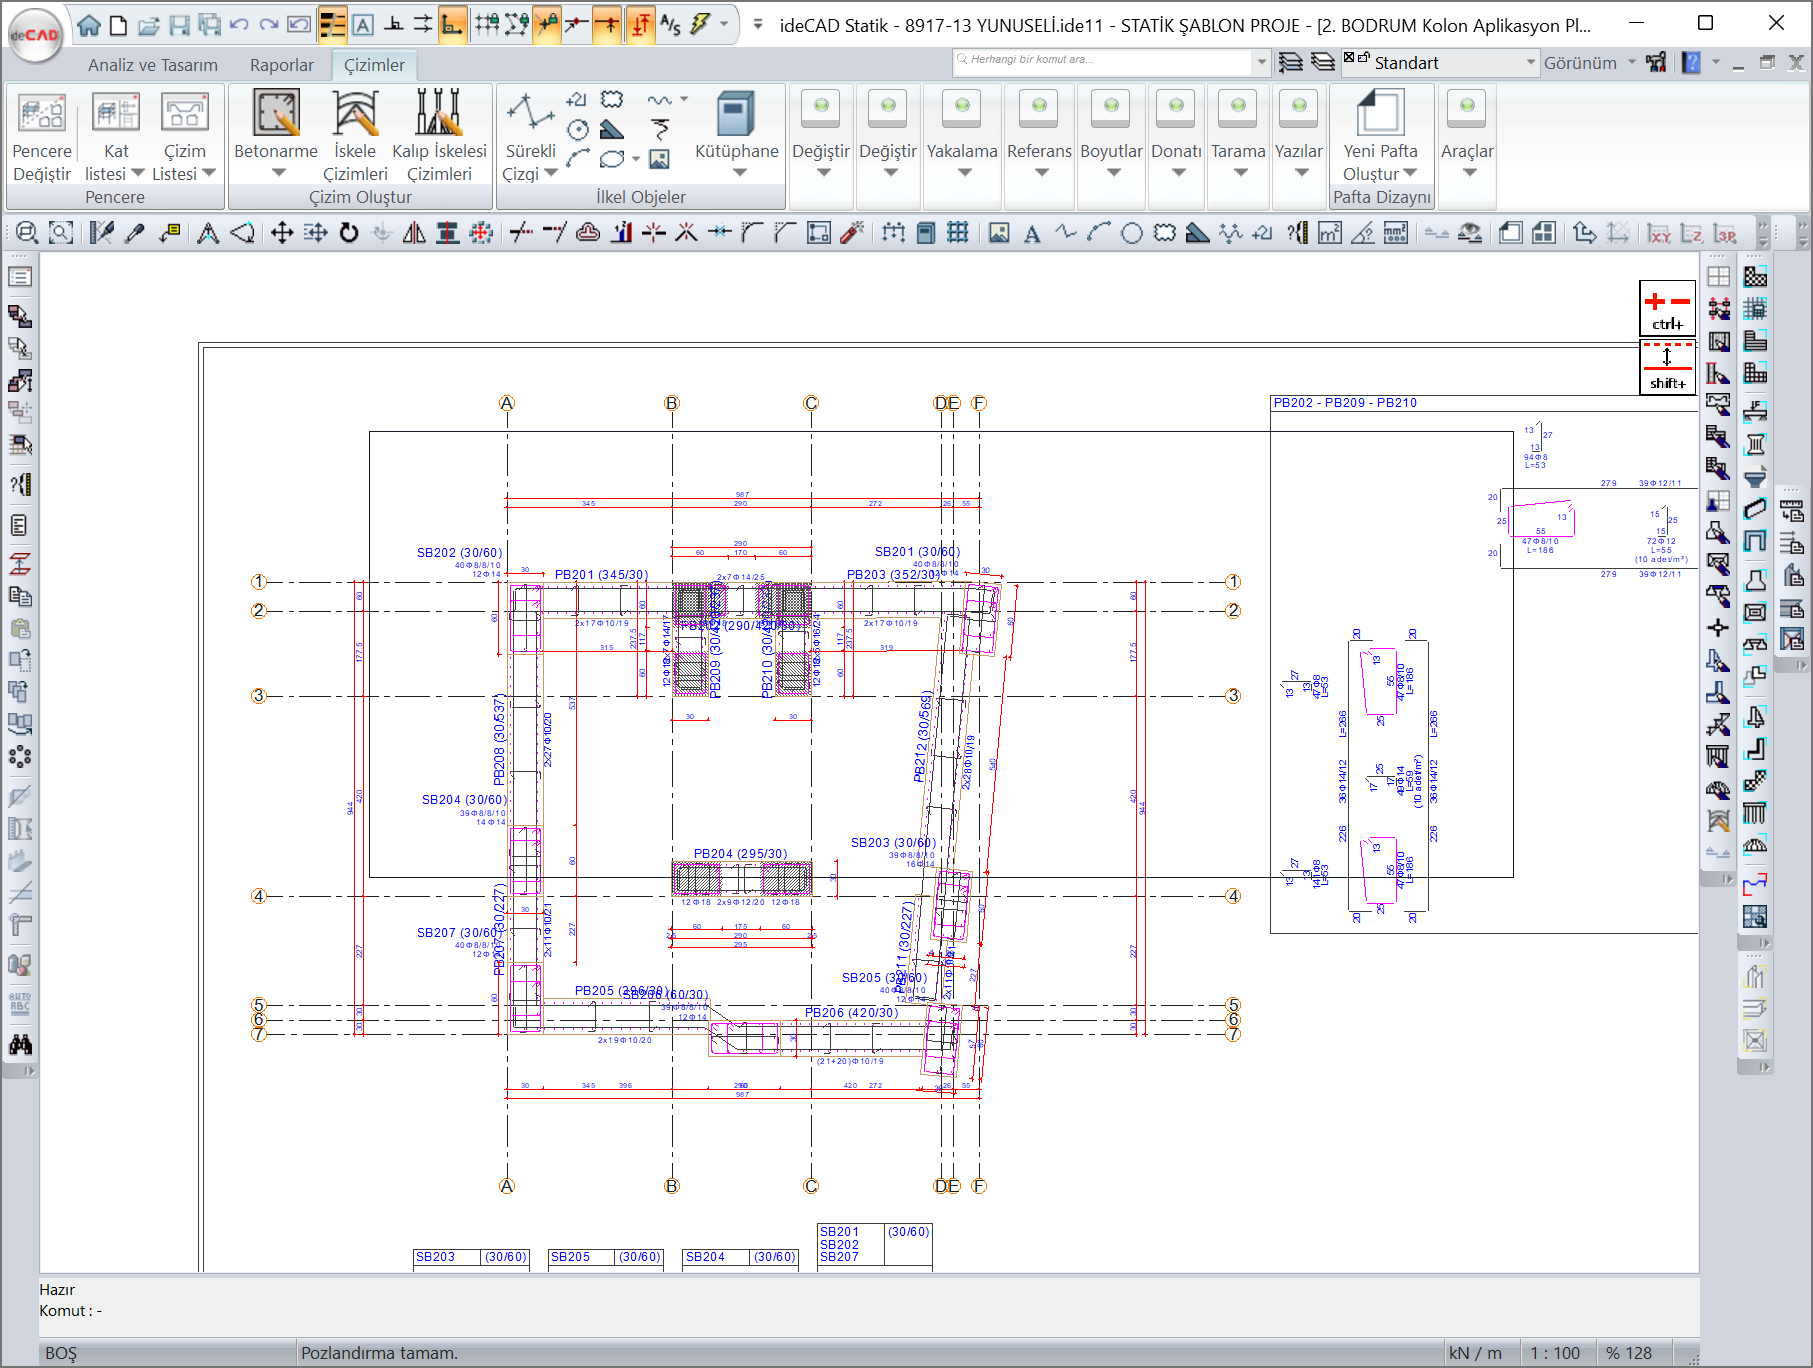The width and height of the screenshot is (1813, 1368).
Task: Expand the Standart layer dropdown
Action: [x=1530, y=63]
